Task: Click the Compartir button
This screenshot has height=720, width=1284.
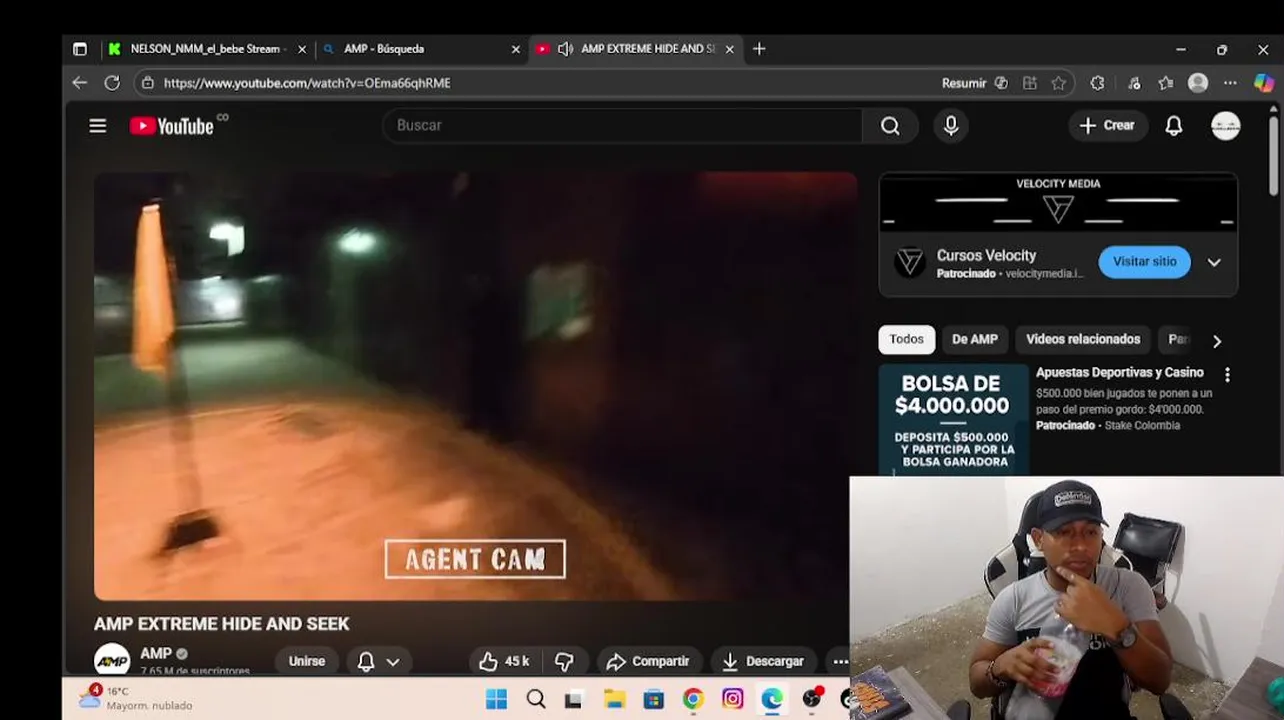Action: pyautogui.click(x=648, y=661)
